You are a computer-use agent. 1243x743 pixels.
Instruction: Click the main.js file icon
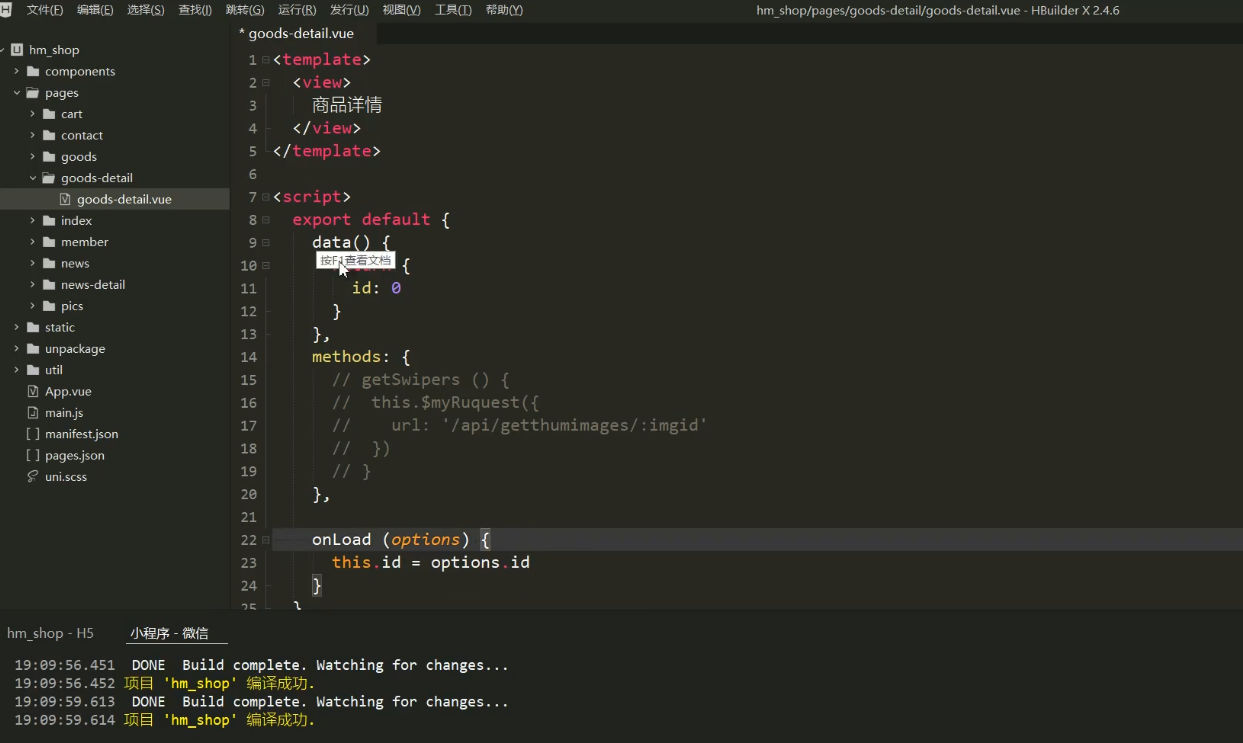click(x=33, y=413)
